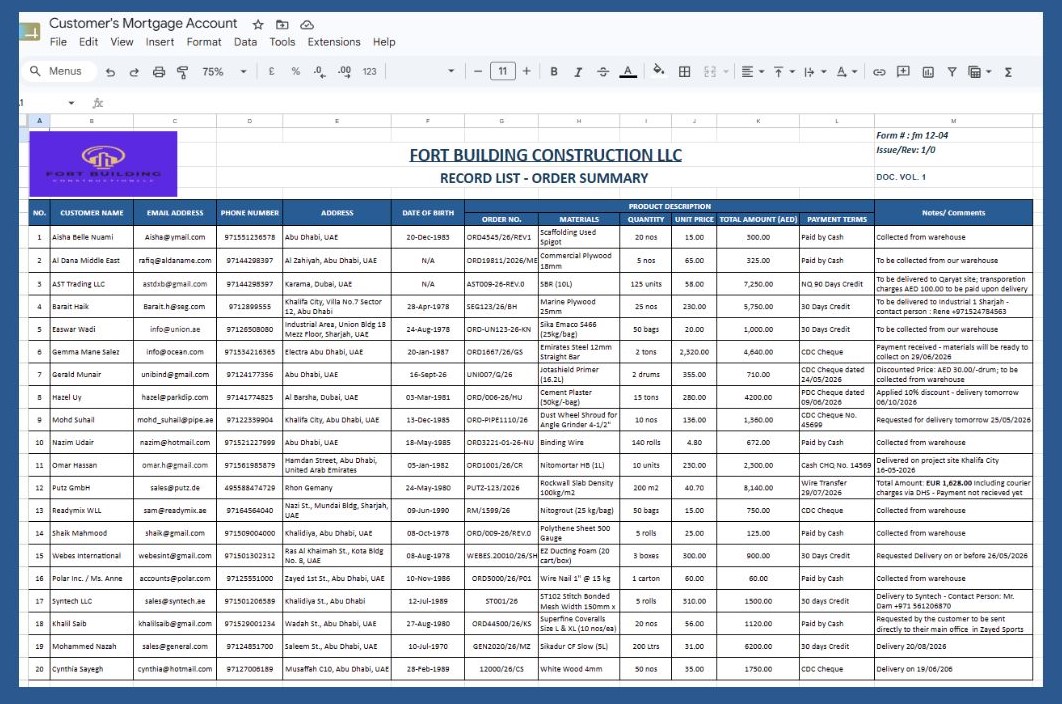Image resolution: width=1062 pixels, height=704 pixels.
Task: Open the borders tool
Action: coord(685,72)
